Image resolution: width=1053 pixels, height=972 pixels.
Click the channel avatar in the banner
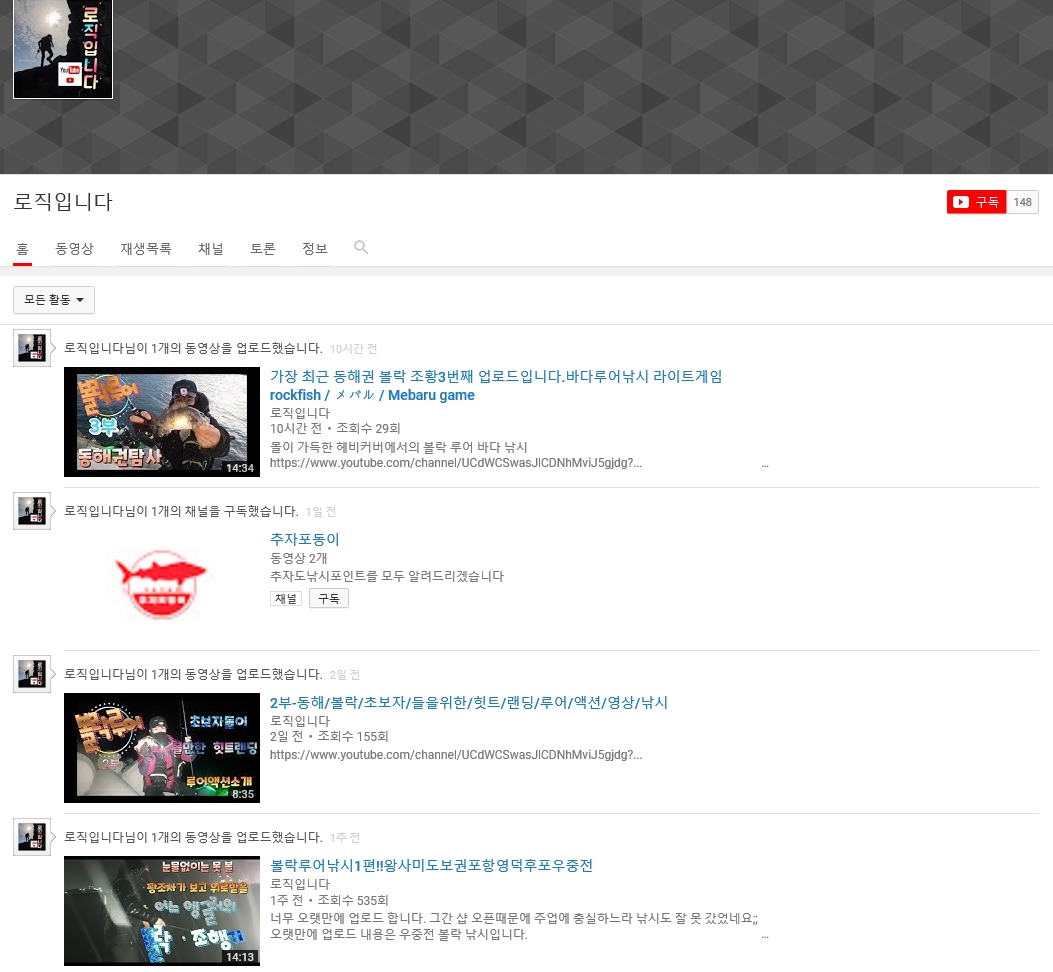point(63,49)
